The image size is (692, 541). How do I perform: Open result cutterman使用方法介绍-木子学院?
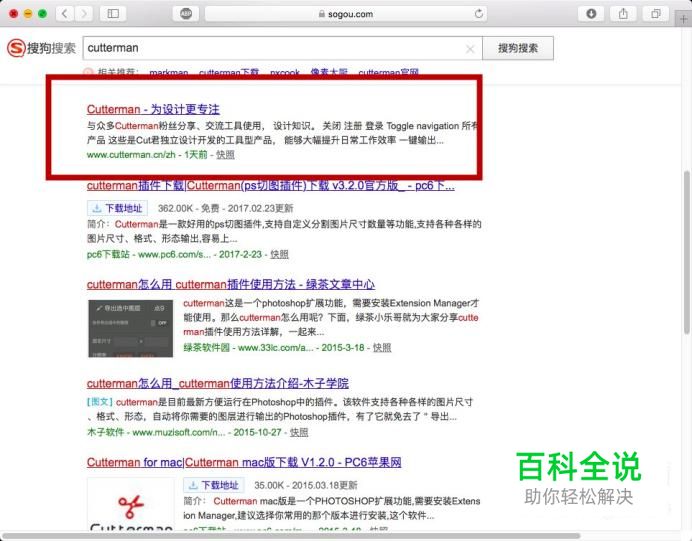pos(218,383)
